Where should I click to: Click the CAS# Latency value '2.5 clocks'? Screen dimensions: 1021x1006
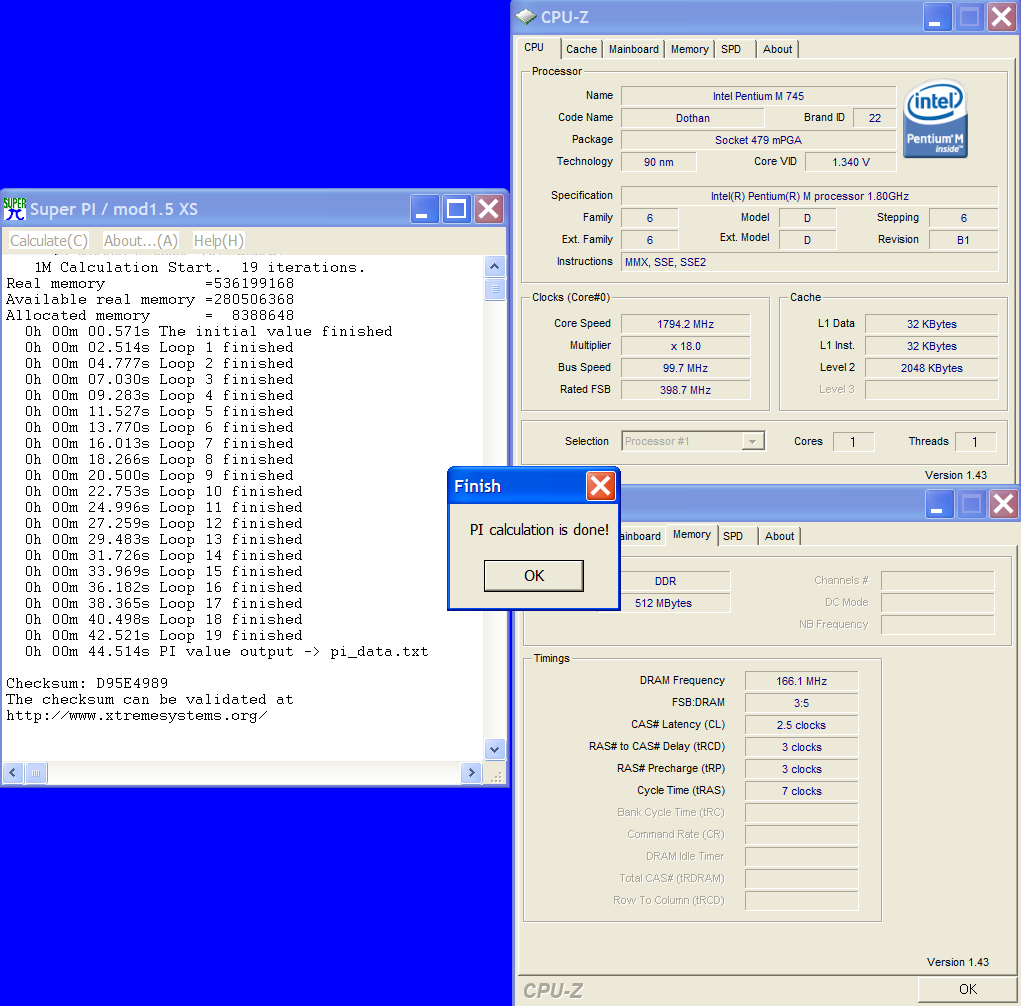pyautogui.click(x=802, y=725)
